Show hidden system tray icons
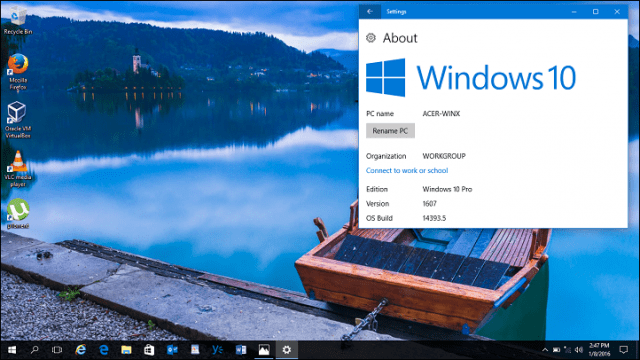Viewport: 640px width, 360px height. point(545,350)
